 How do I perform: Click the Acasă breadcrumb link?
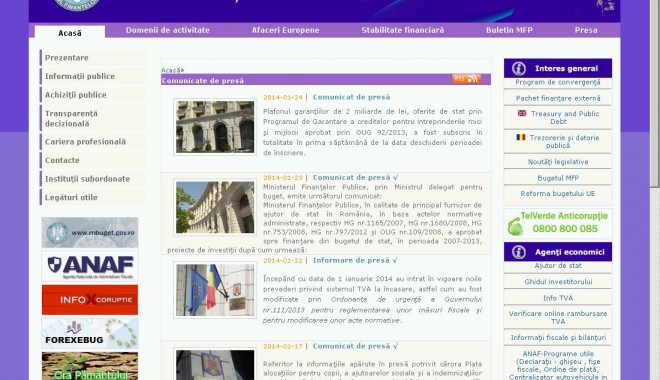pos(172,70)
